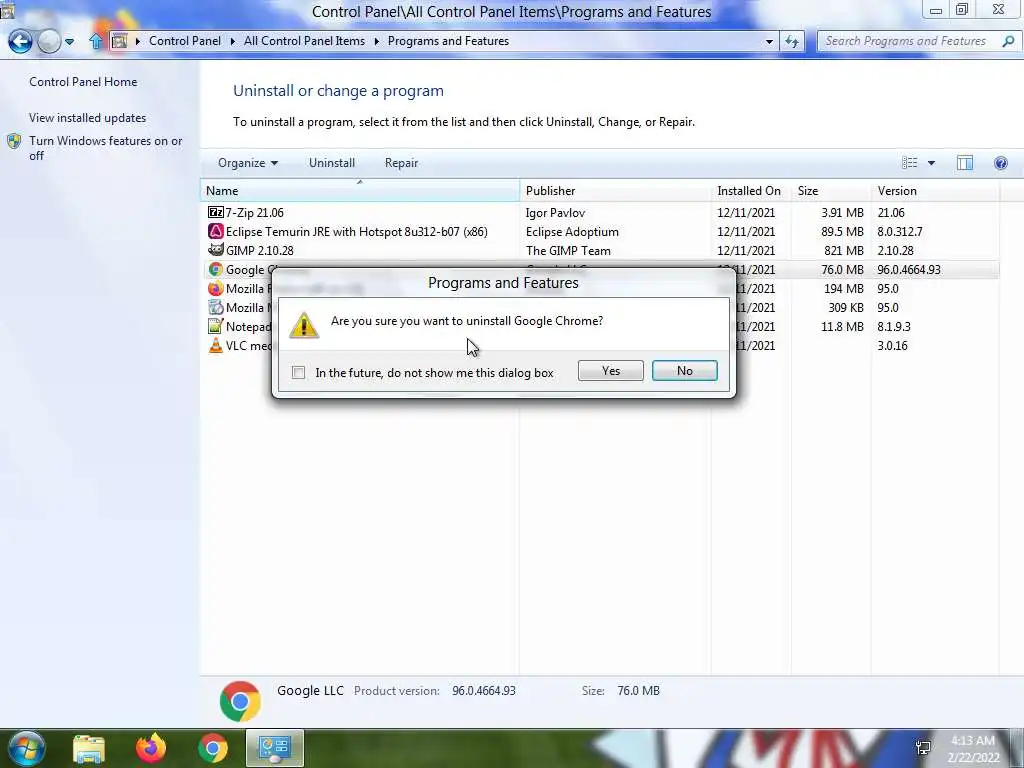Check do not show this dialog box
The width and height of the screenshot is (1024, 768).
(x=298, y=372)
